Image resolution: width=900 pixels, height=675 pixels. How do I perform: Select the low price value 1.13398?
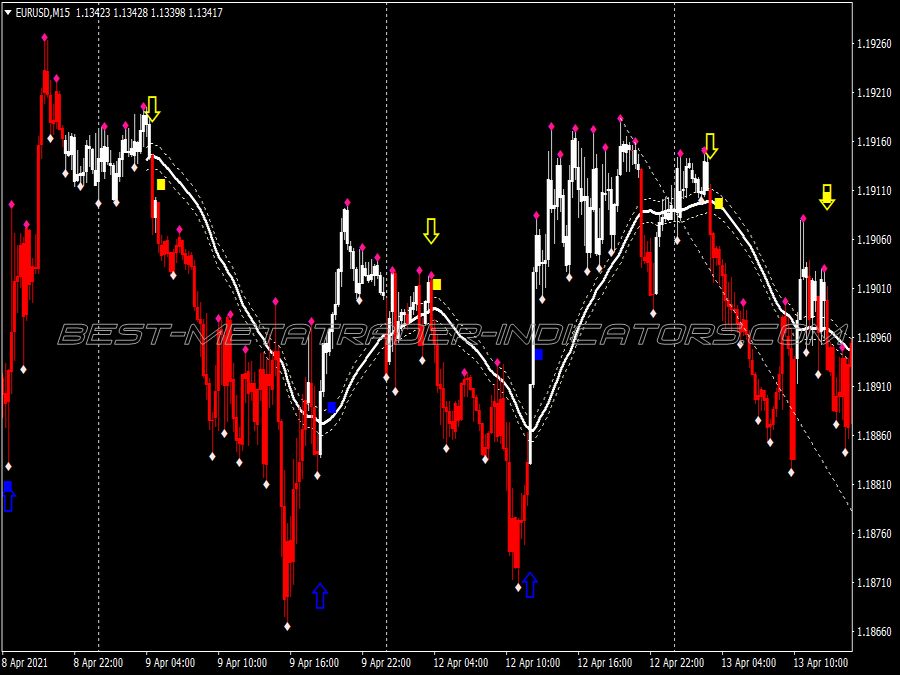(168, 13)
